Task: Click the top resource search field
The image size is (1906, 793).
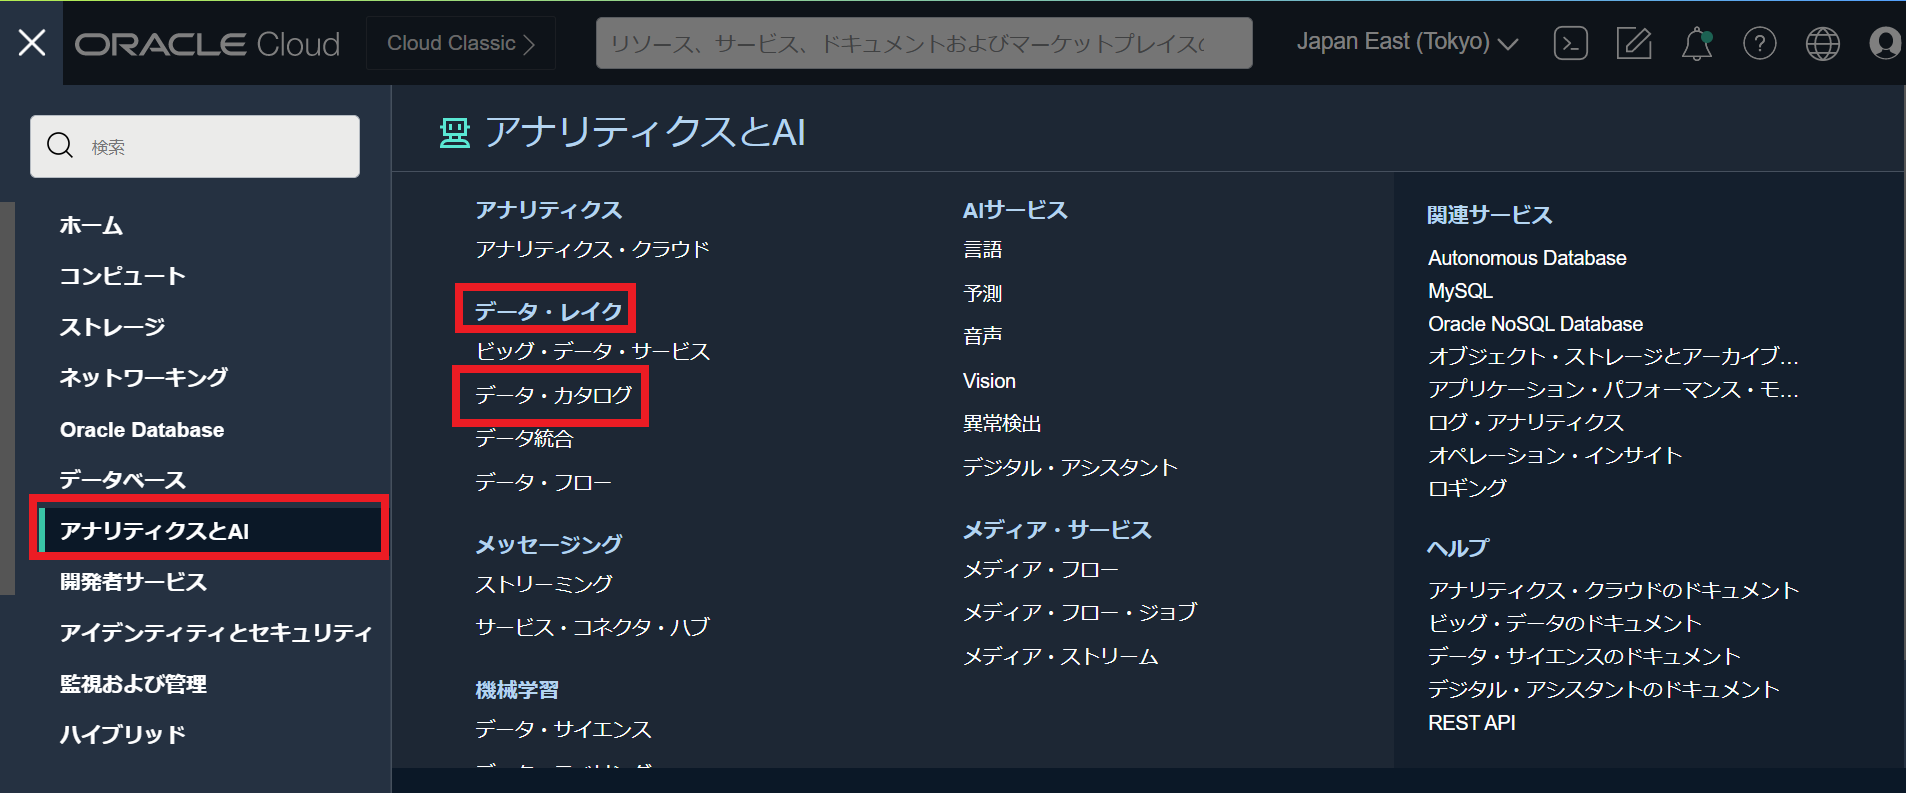Action: [x=923, y=43]
